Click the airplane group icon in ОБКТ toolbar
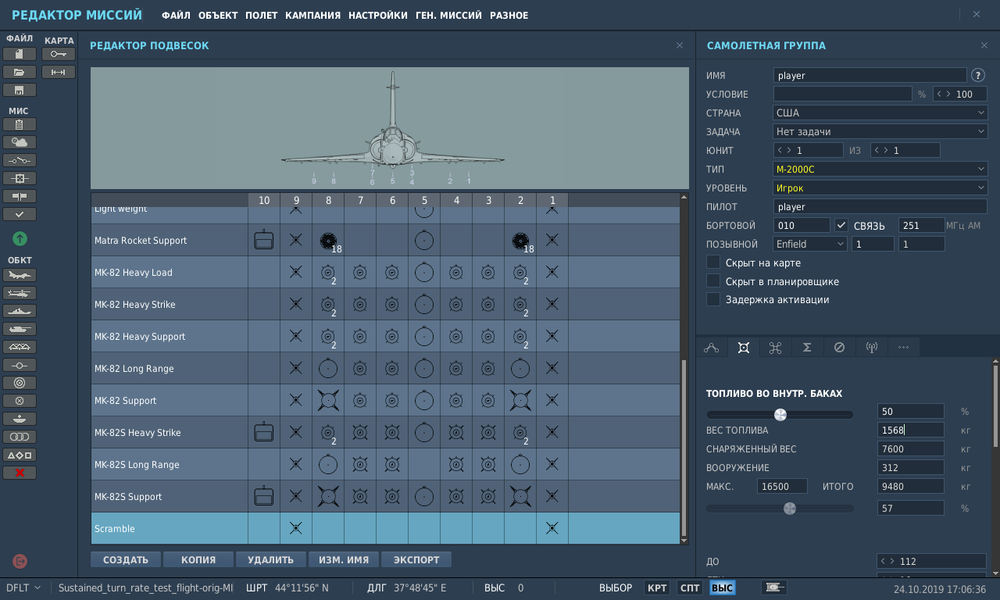 [20, 275]
